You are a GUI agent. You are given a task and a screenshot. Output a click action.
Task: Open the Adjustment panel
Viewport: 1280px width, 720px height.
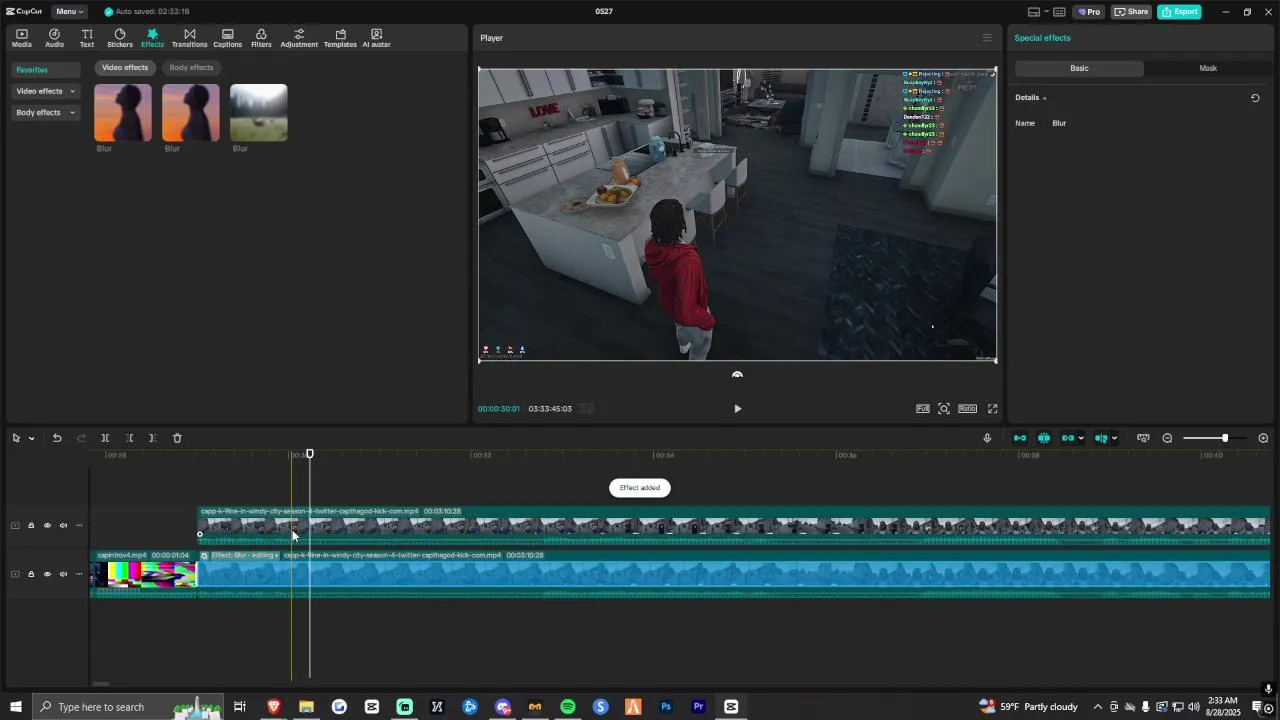click(299, 38)
